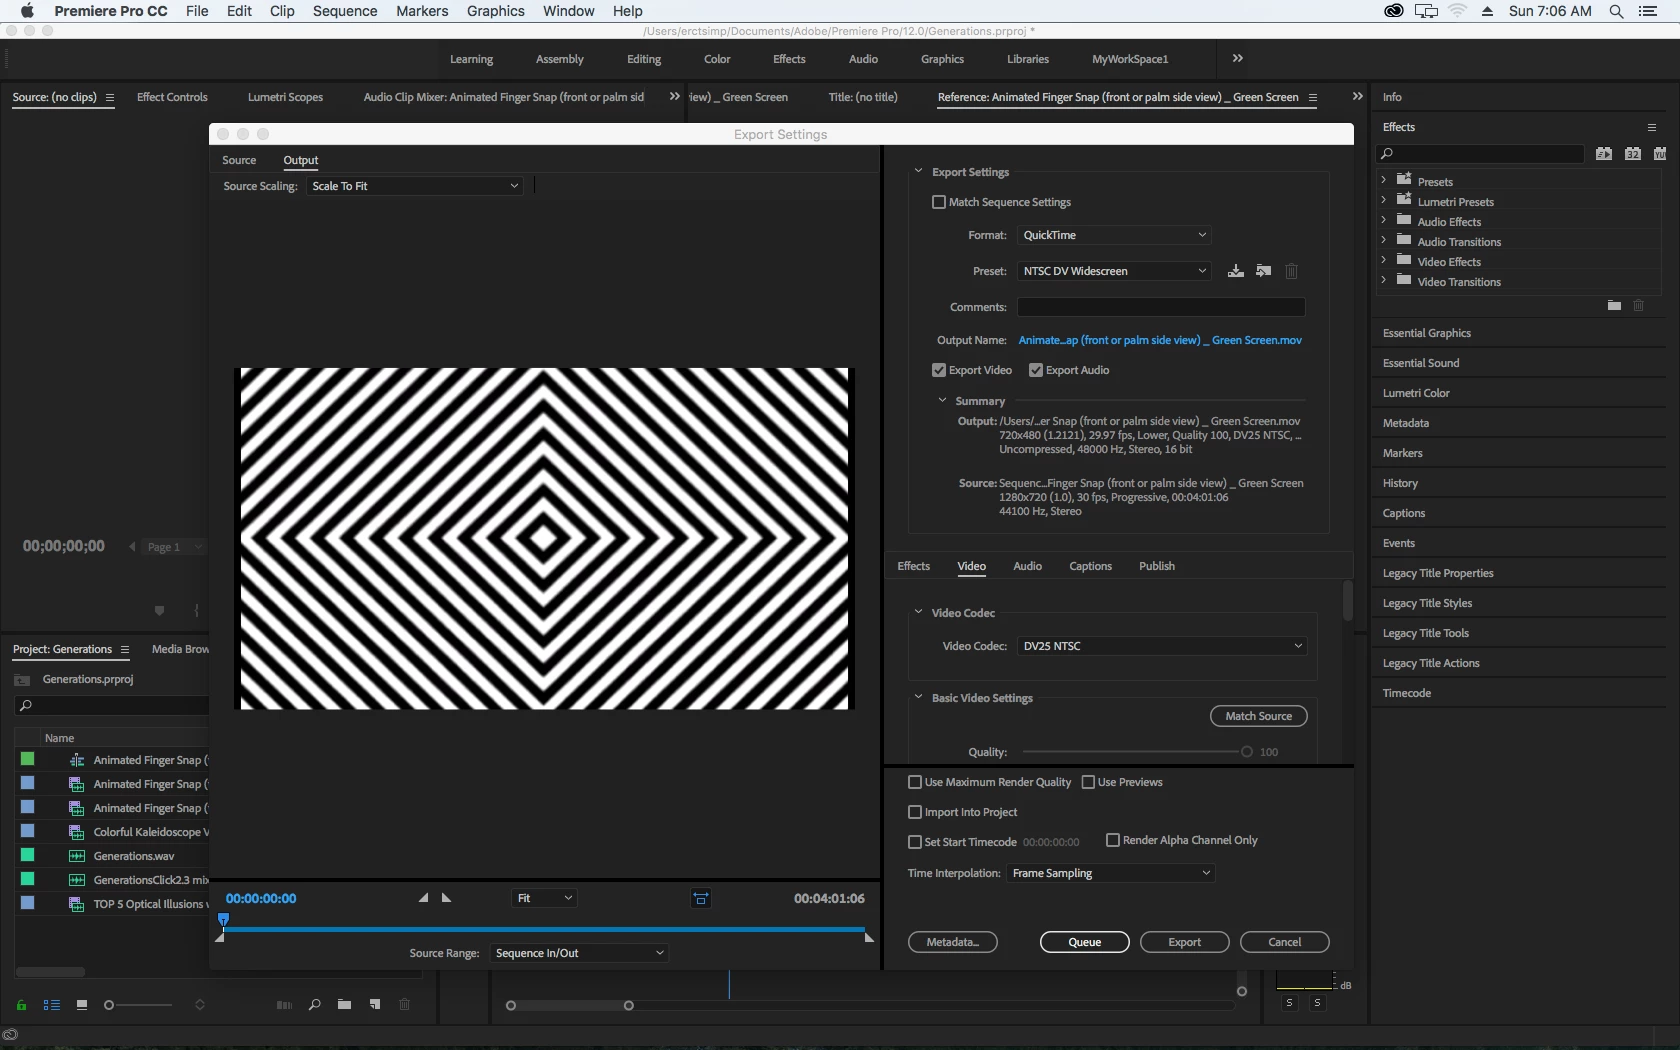Click the Match Source button
1680x1050 pixels.
pos(1259,716)
